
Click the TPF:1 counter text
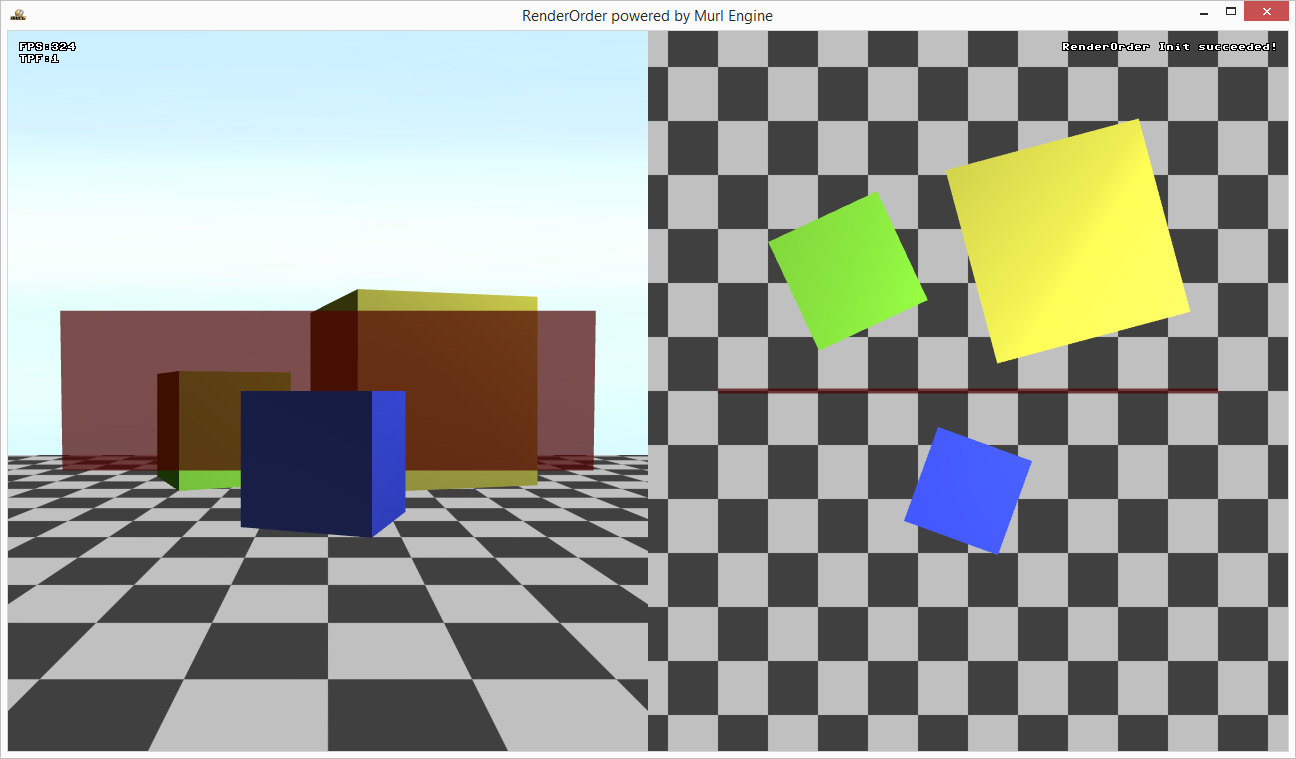pyautogui.click(x=39, y=58)
